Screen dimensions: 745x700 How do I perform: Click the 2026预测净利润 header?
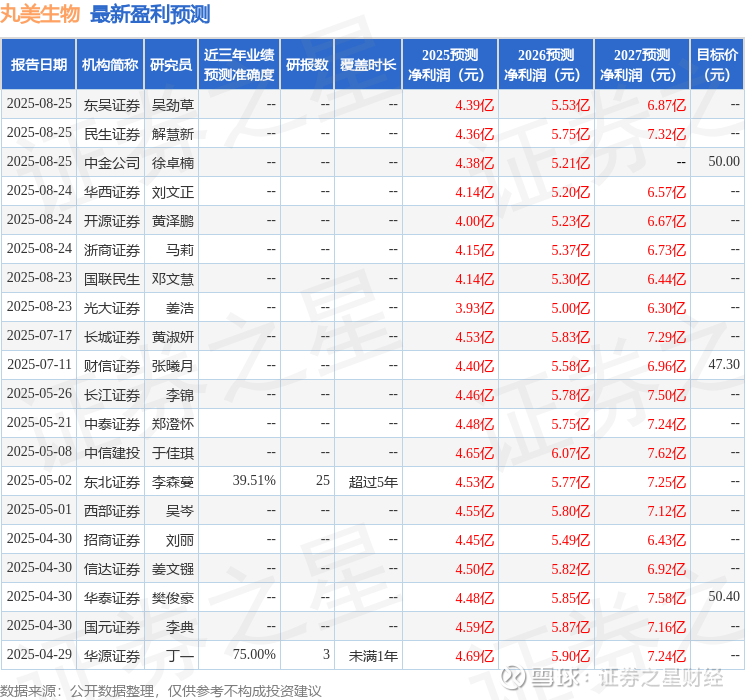coord(546,64)
